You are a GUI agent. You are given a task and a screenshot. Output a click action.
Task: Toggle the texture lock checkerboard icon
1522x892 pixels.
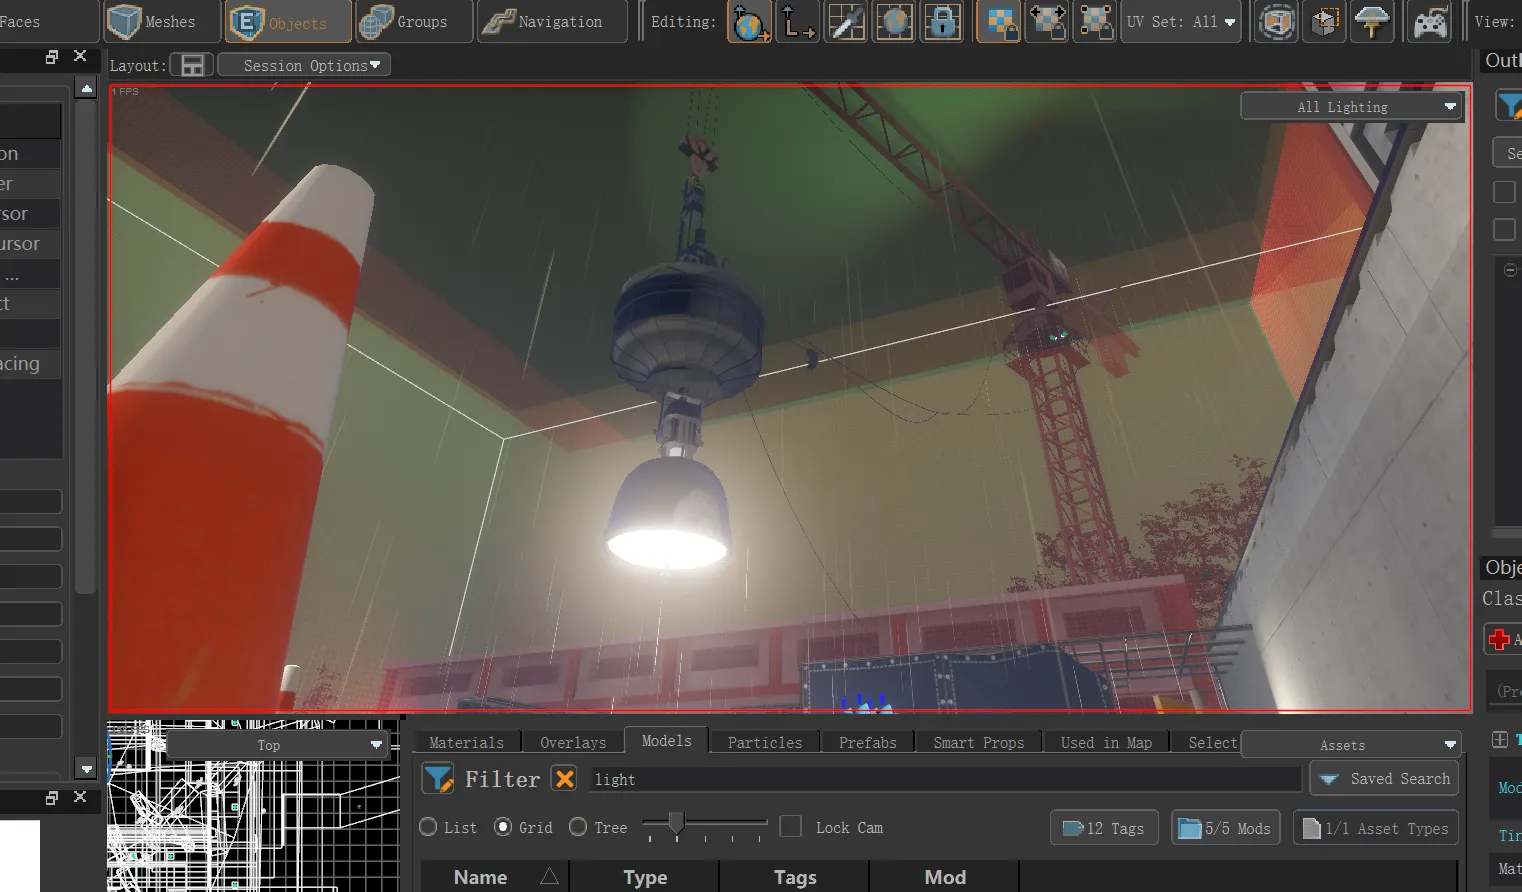pyautogui.click(x=998, y=21)
